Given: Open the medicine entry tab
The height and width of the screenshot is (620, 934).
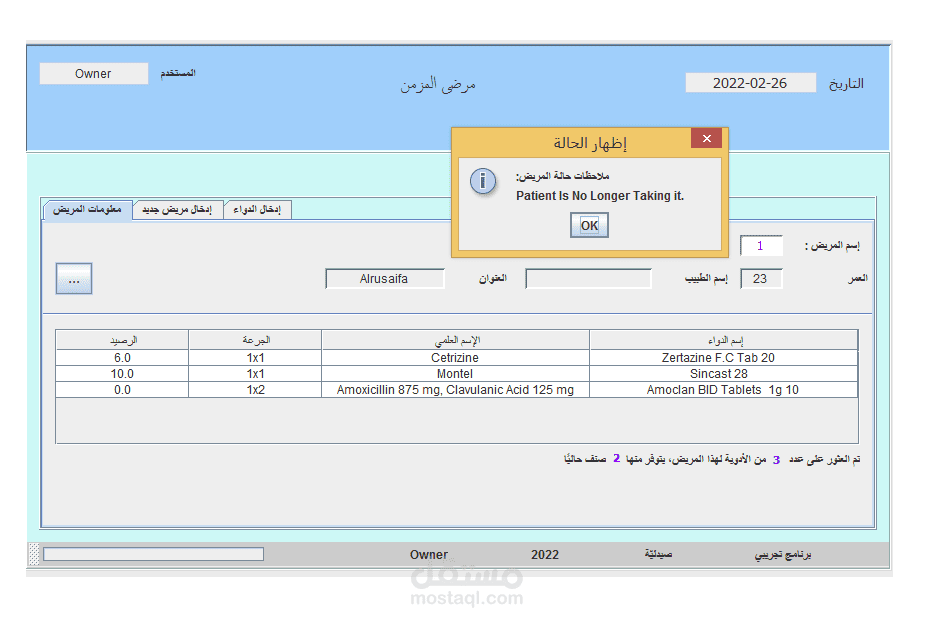Looking at the screenshot, I should point(257,209).
